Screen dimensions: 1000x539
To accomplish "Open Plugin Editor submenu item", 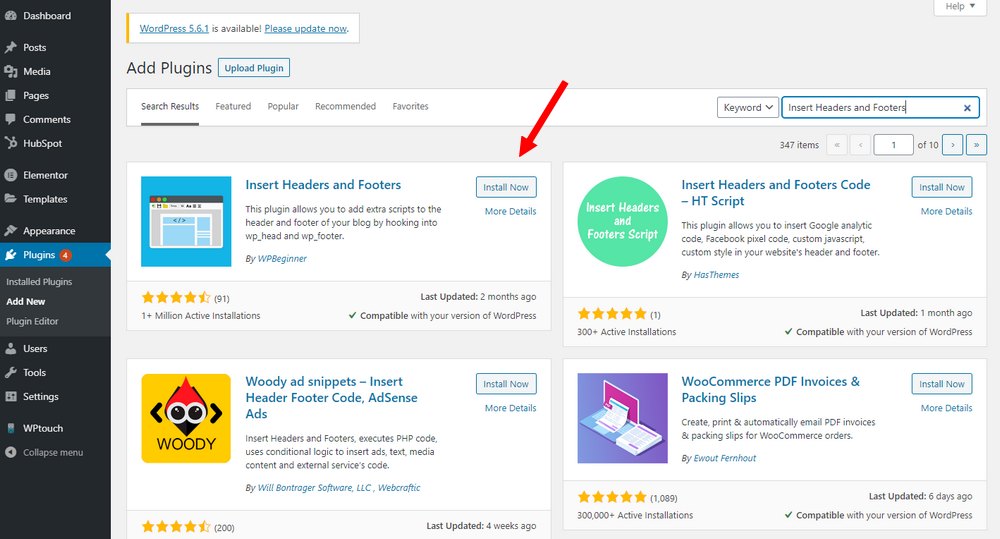I will [32, 321].
